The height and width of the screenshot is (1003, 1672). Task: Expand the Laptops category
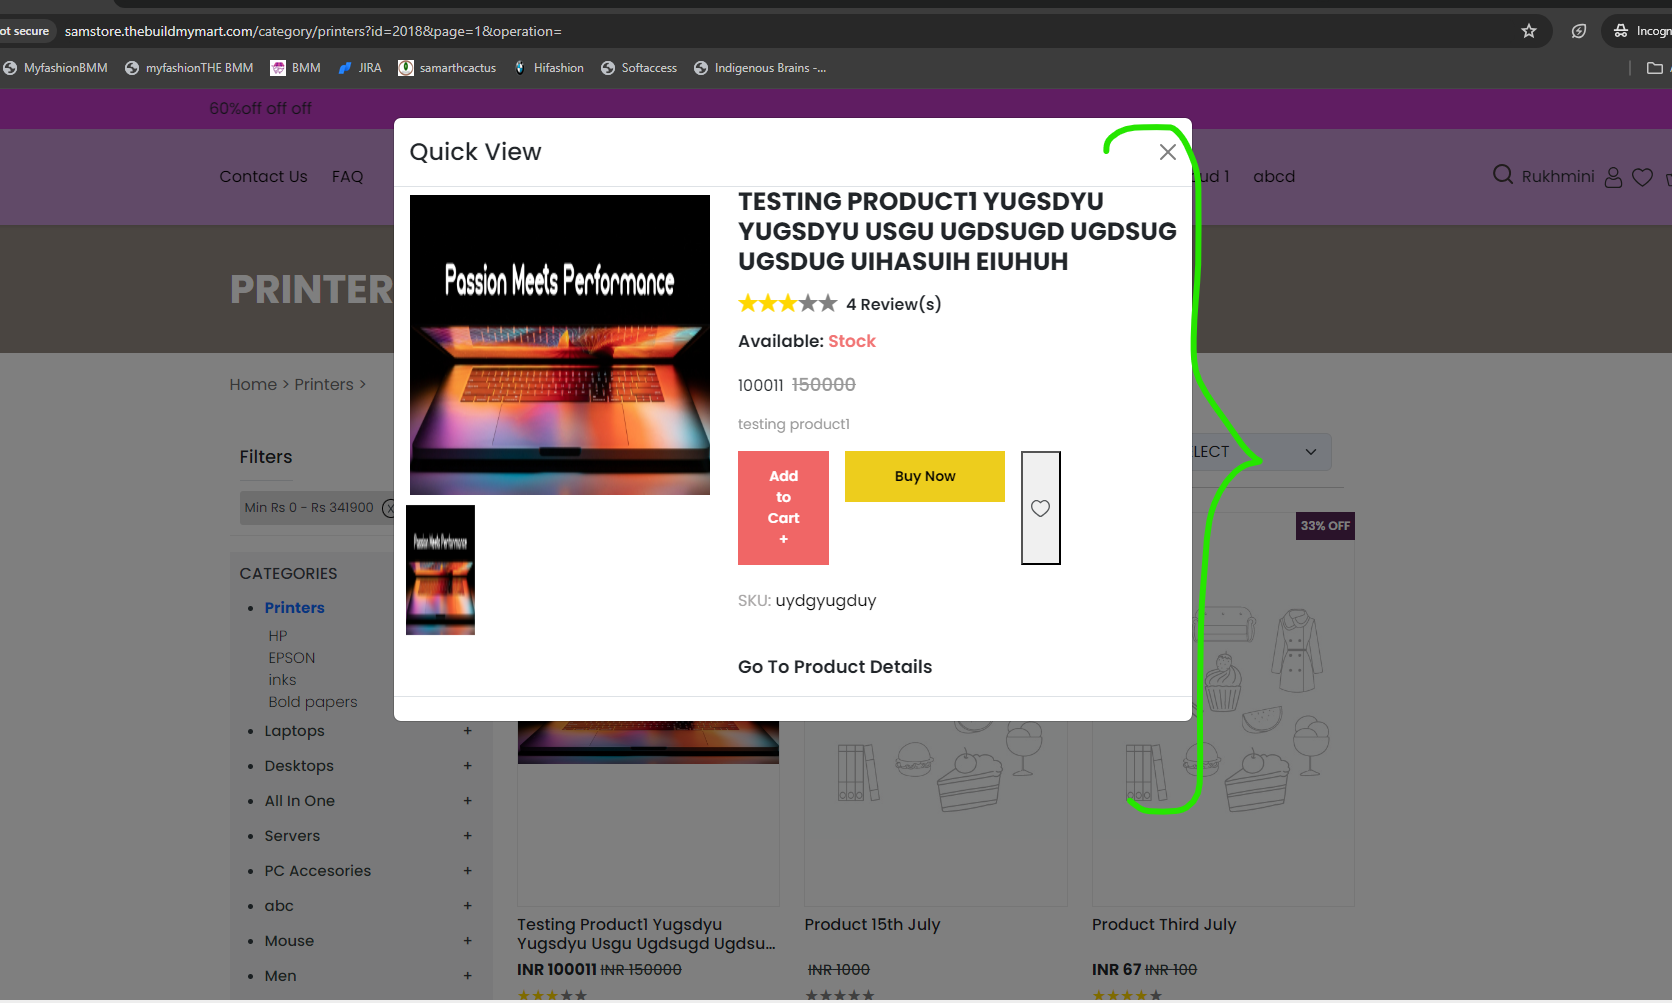coord(467,731)
